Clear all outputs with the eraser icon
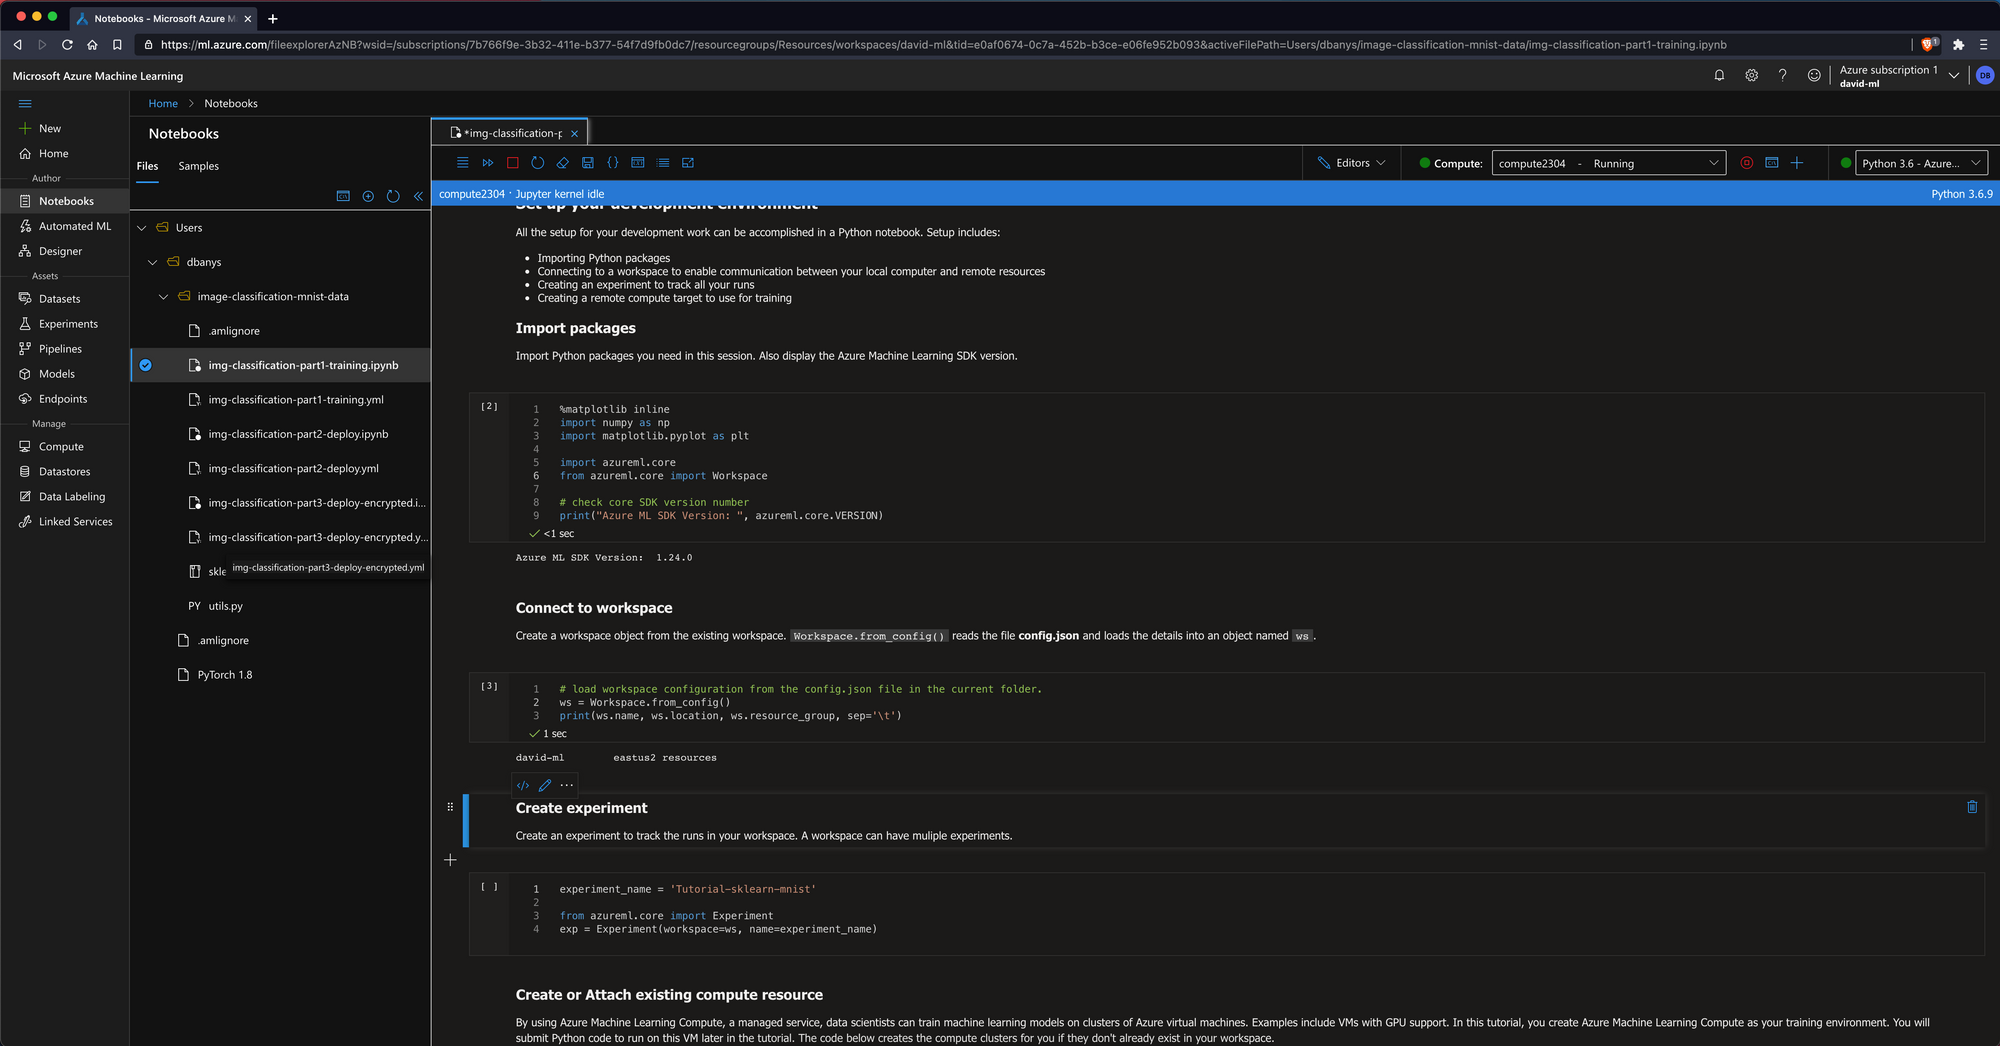 pos(563,163)
